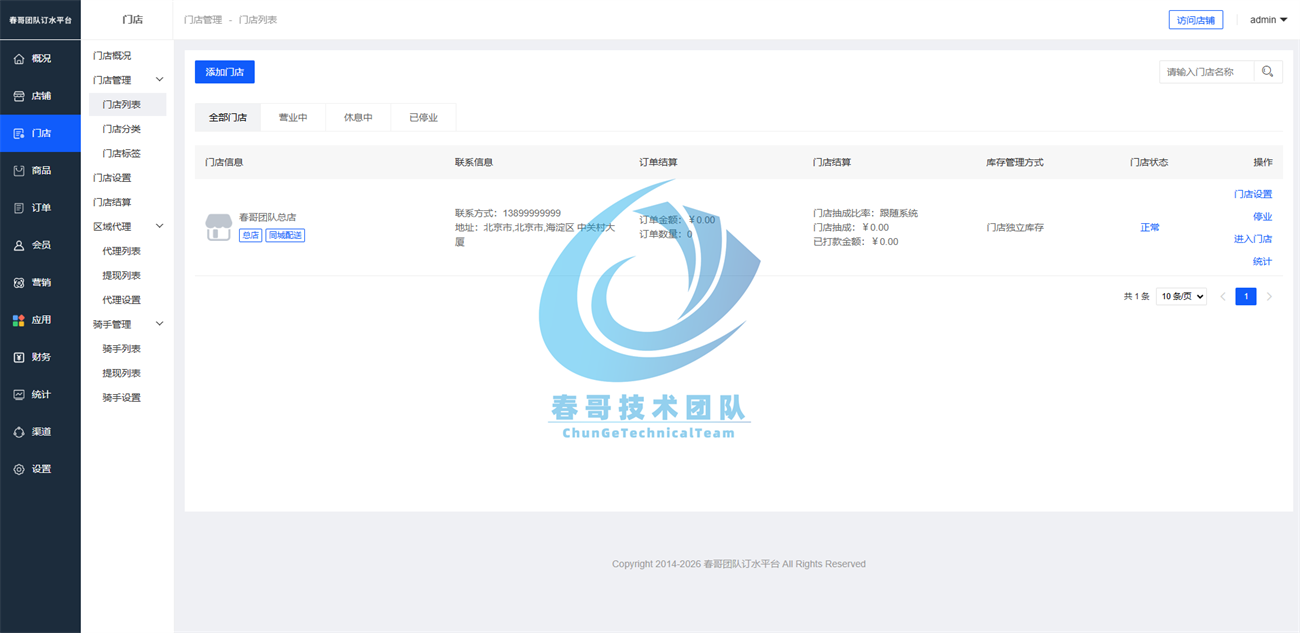Click the 进入门店 action link
1300x633 pixels.
pos(1253,239)
